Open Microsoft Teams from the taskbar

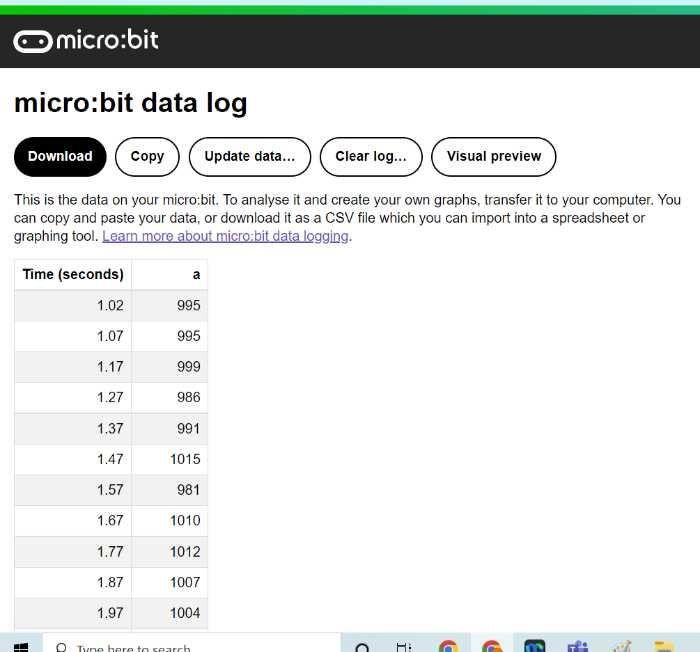(577, 646)
